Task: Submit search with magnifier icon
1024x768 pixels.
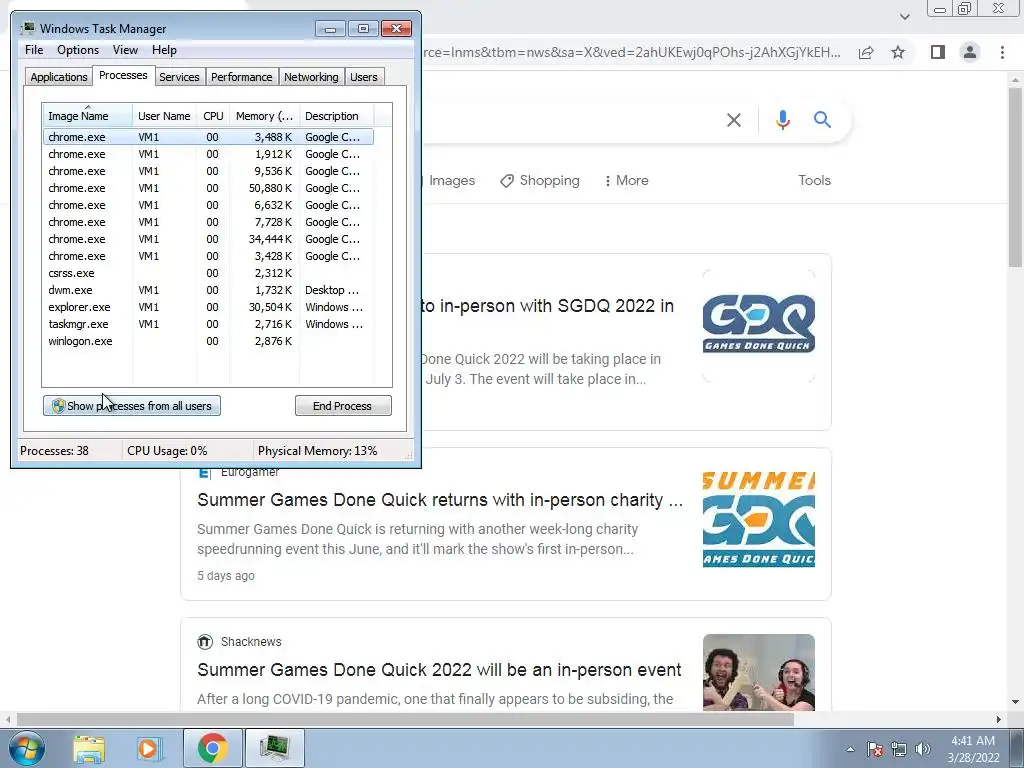Action: 822,120
